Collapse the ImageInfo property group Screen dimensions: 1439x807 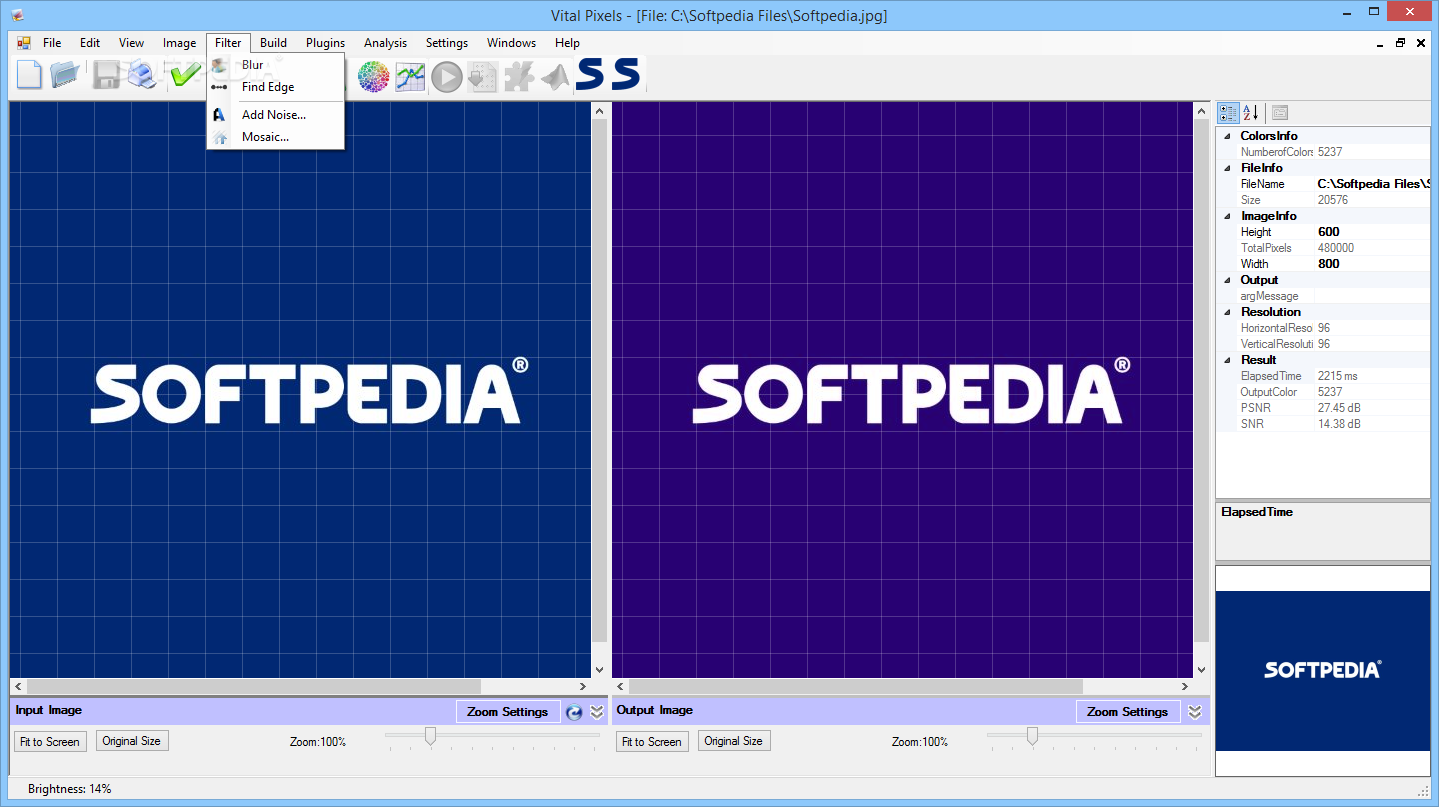1228,216
